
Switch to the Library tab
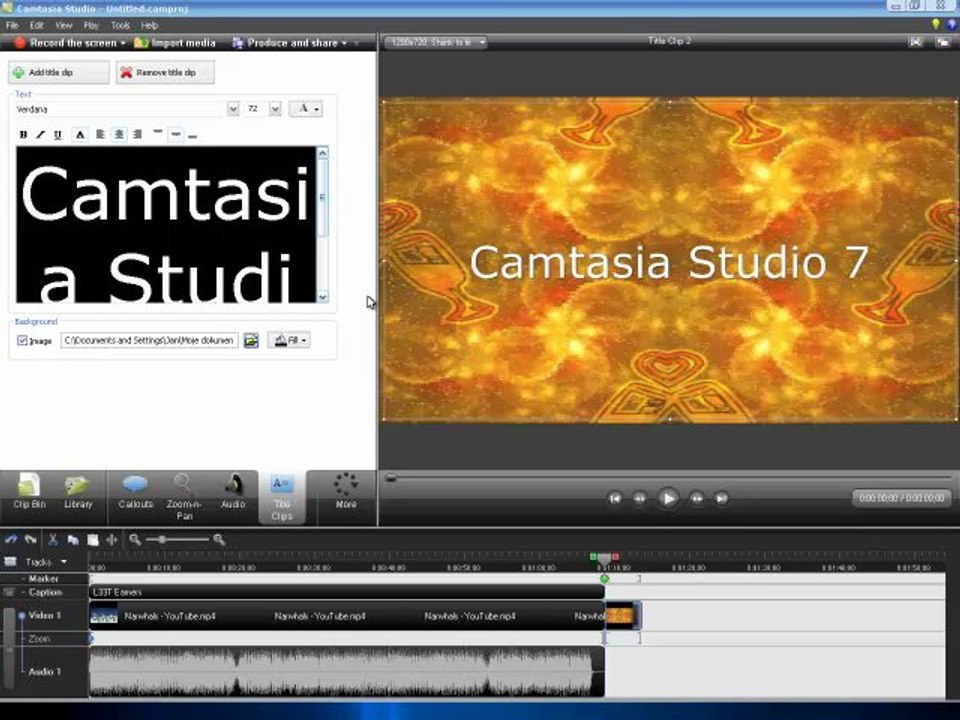click(78, 492)
